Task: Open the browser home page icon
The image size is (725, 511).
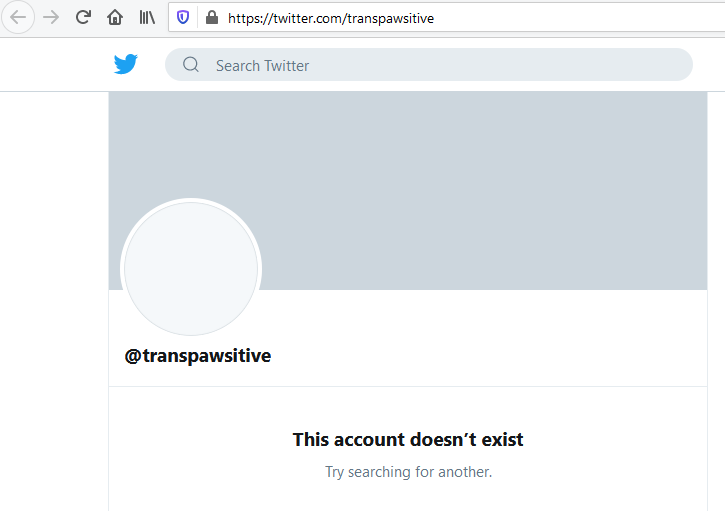Action: pyautogui.click(x=115, y=18)
